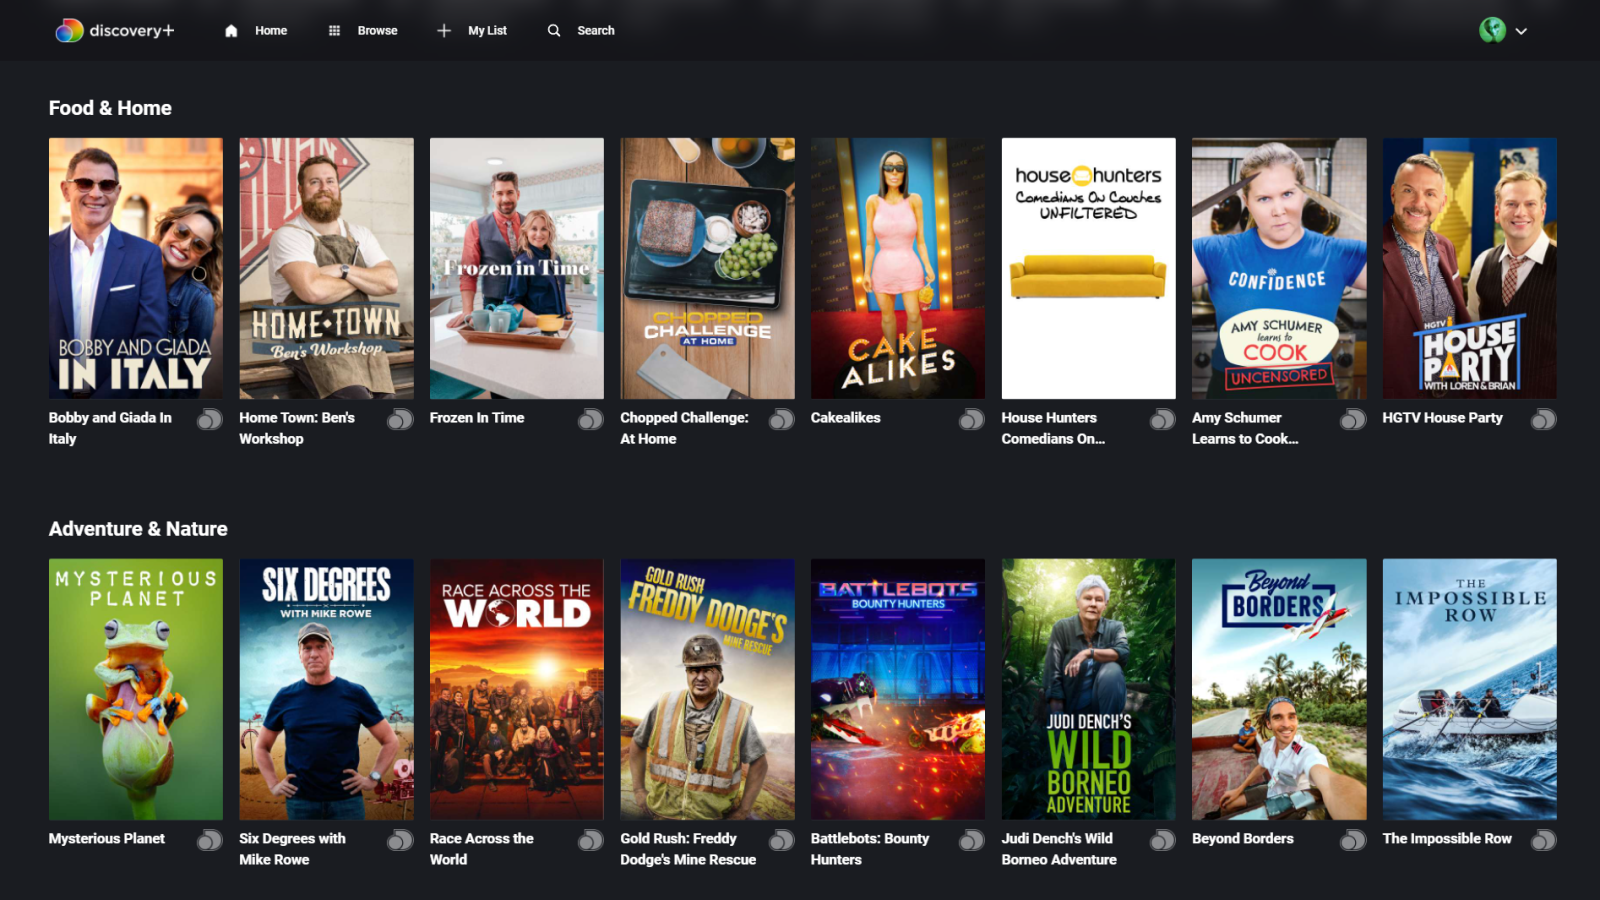The height and width of the screenshot is (900, 1600).
Task: Open The Impossible Row poster
Action: (x=1470, y=689)
